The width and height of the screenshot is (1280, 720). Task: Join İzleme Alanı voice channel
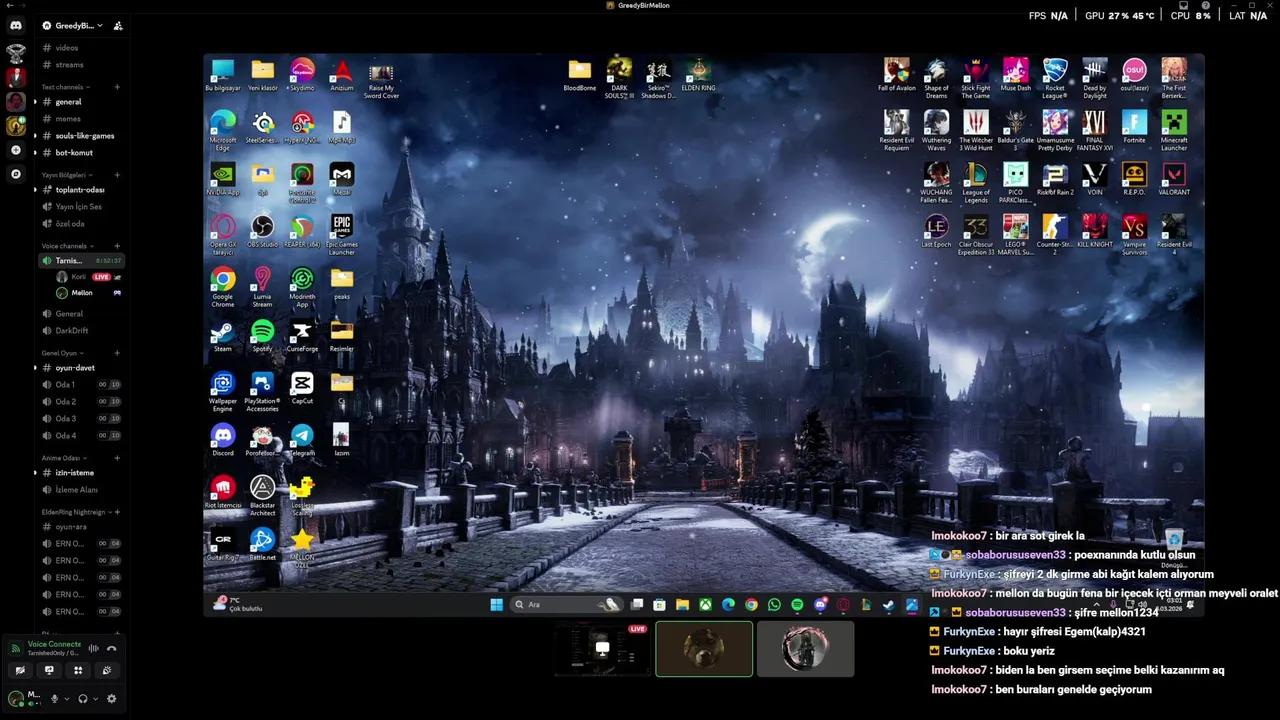click(80, 490)
